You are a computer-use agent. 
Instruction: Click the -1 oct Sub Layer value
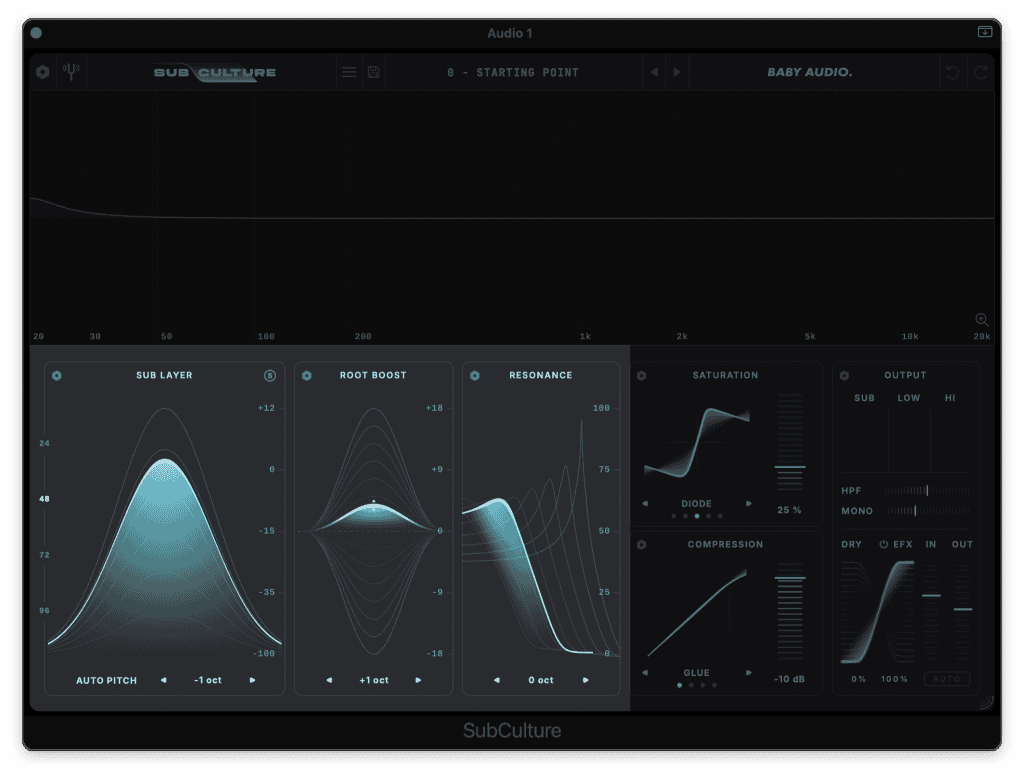tap(208, 680)
